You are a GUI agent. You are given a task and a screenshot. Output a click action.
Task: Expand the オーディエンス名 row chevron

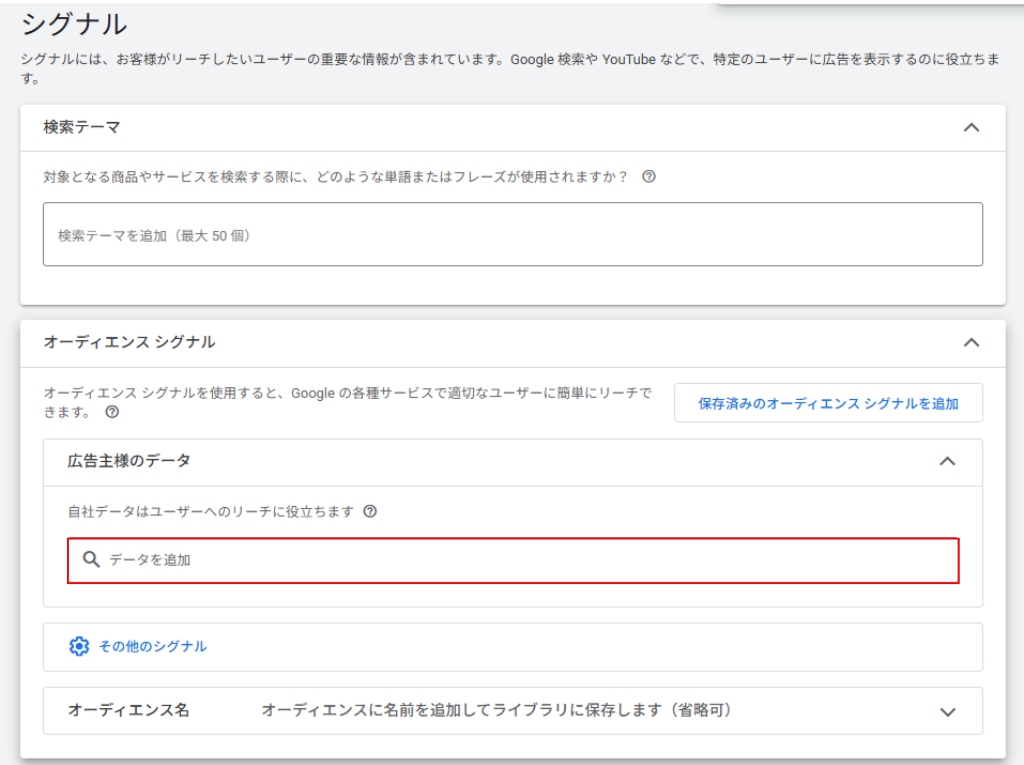tap(947, 712)
